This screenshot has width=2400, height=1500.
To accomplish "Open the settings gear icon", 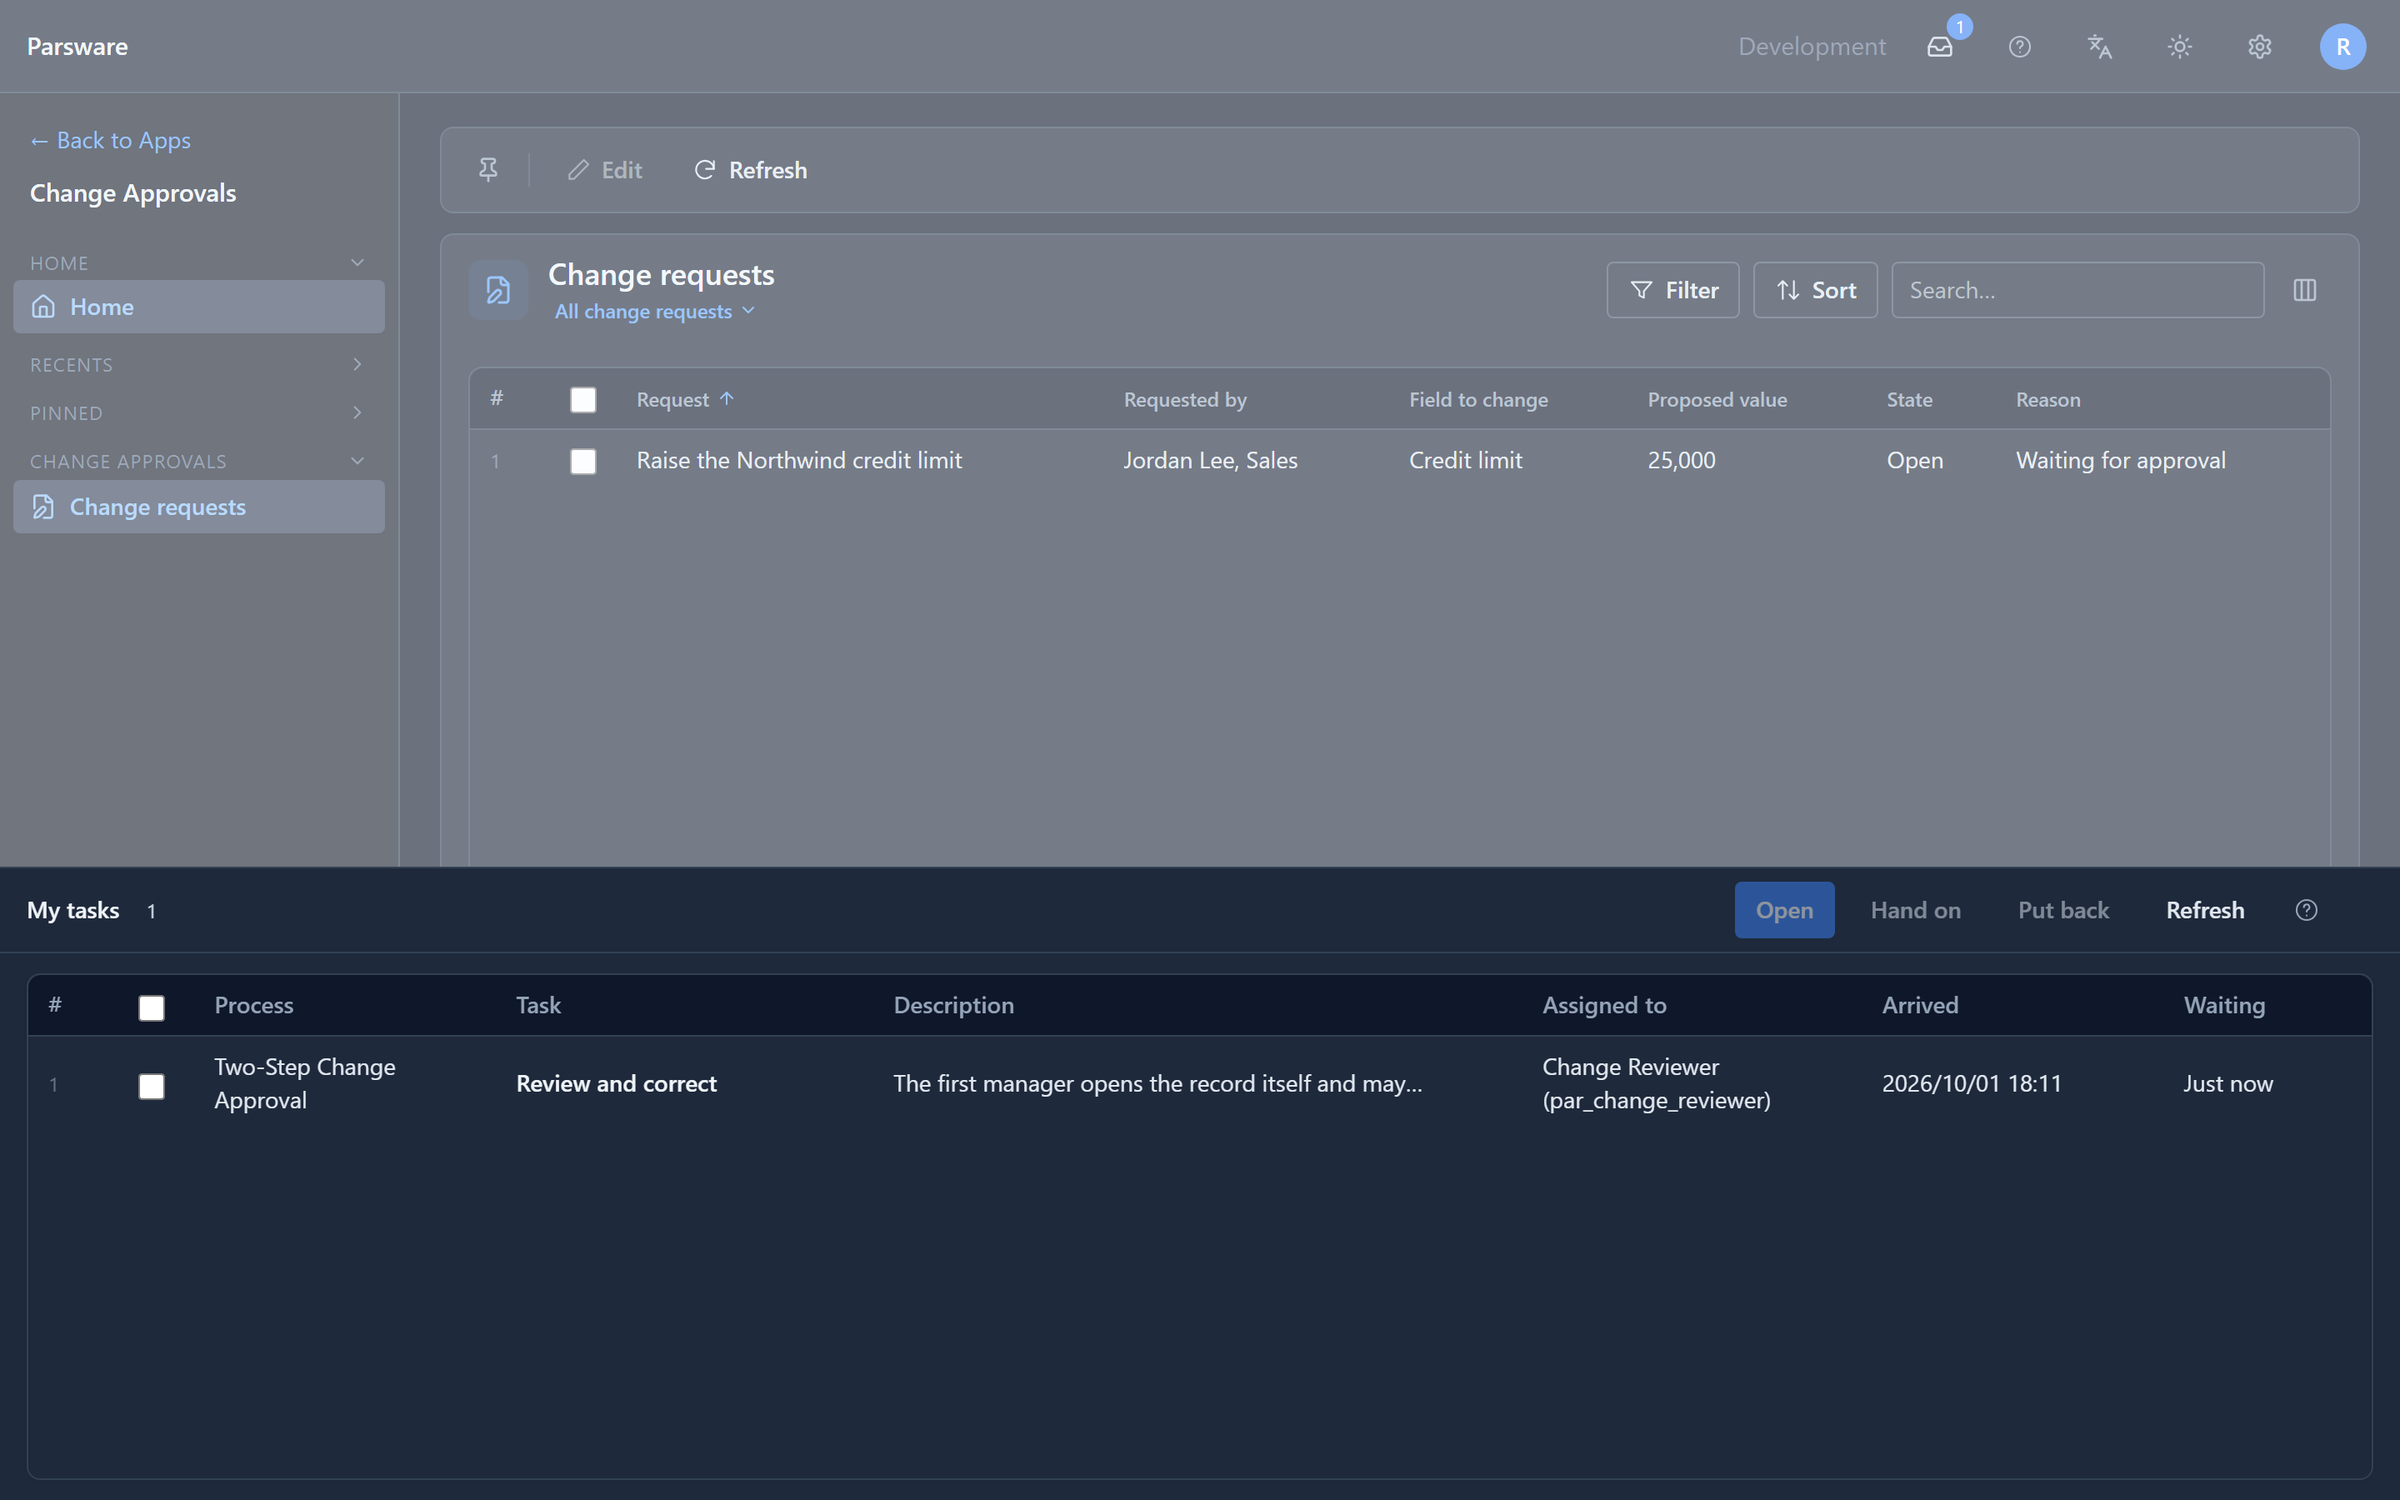I will click(2259, 47).
